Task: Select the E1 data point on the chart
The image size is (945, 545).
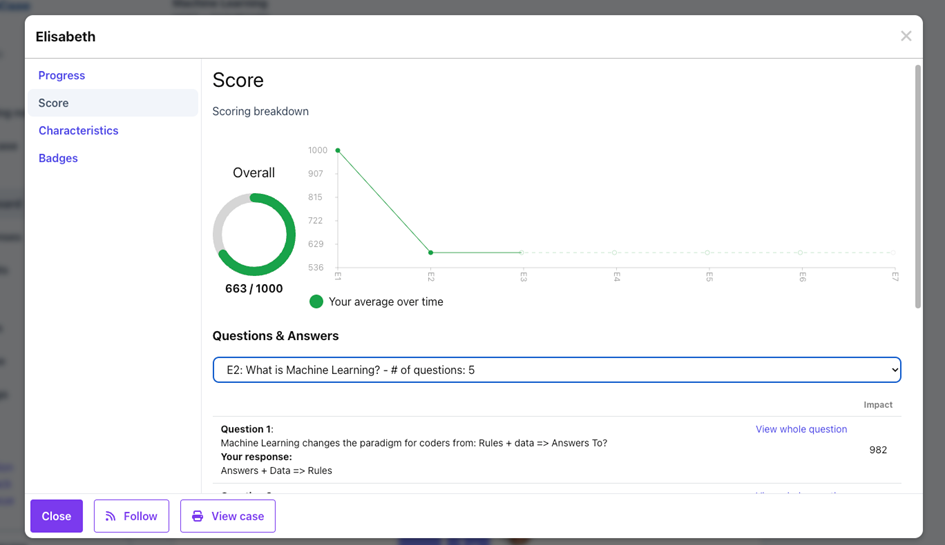Action: (338, 151)
